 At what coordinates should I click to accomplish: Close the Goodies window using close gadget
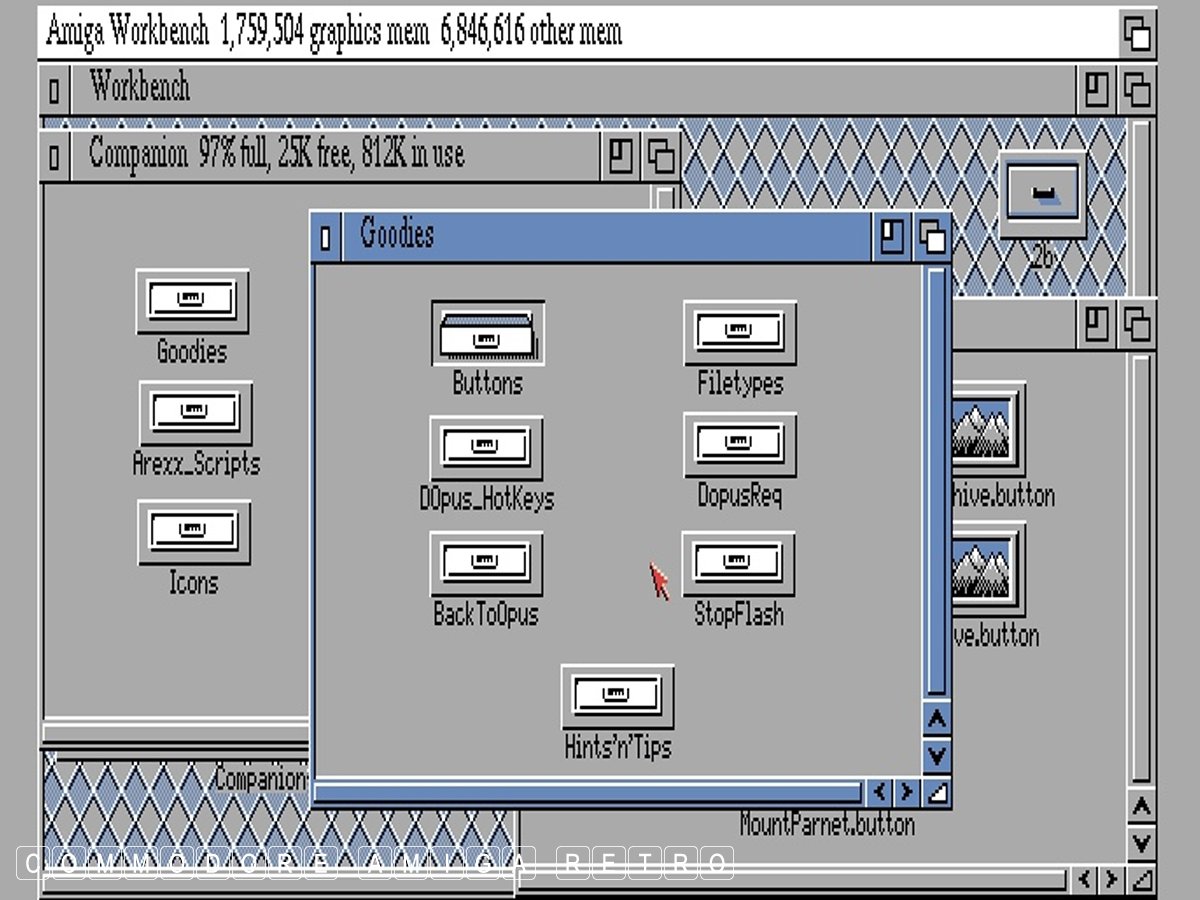pos(325,238)
